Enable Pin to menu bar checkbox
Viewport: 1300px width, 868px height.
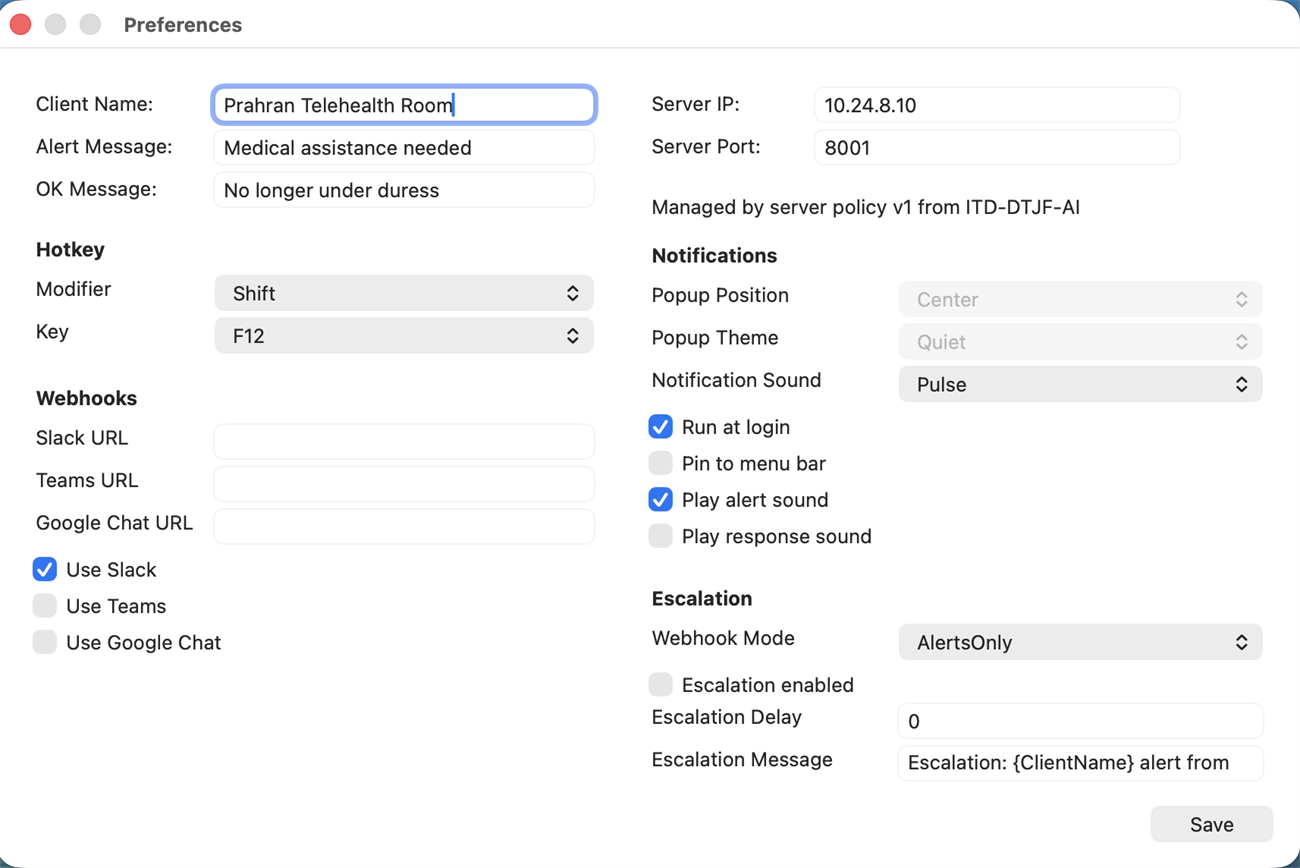[x=660, y=463]
